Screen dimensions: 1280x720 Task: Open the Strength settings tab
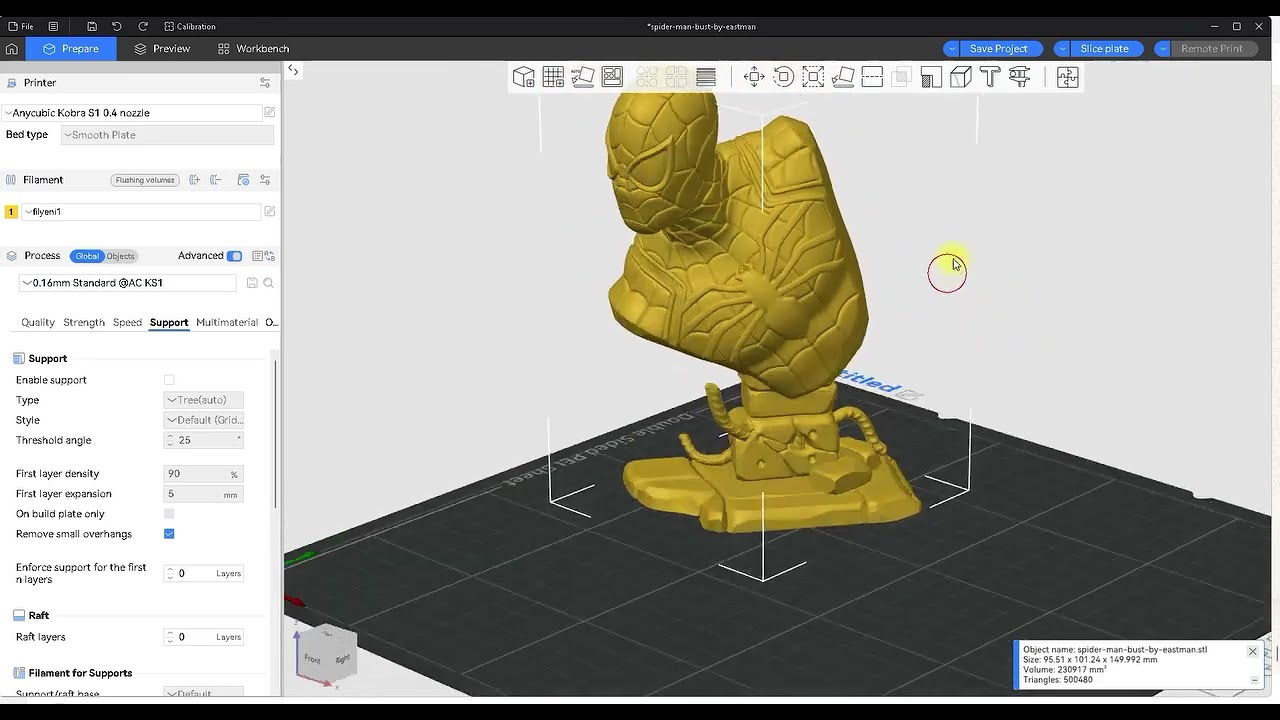(84, 322)
